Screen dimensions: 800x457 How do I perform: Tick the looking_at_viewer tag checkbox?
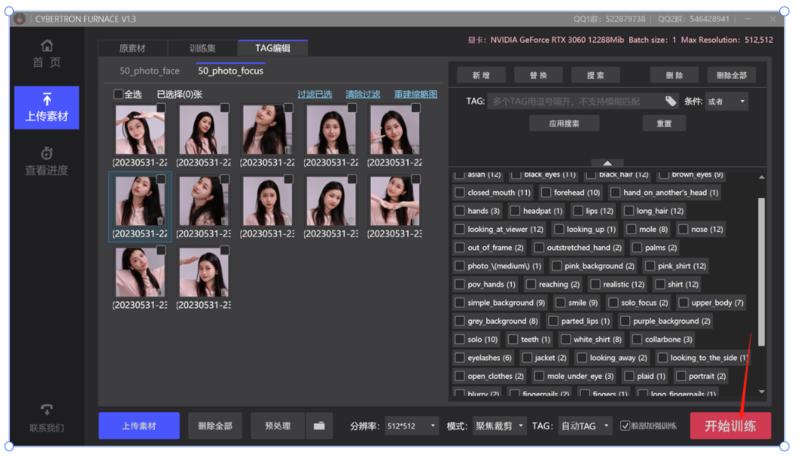tap(460, 229)
